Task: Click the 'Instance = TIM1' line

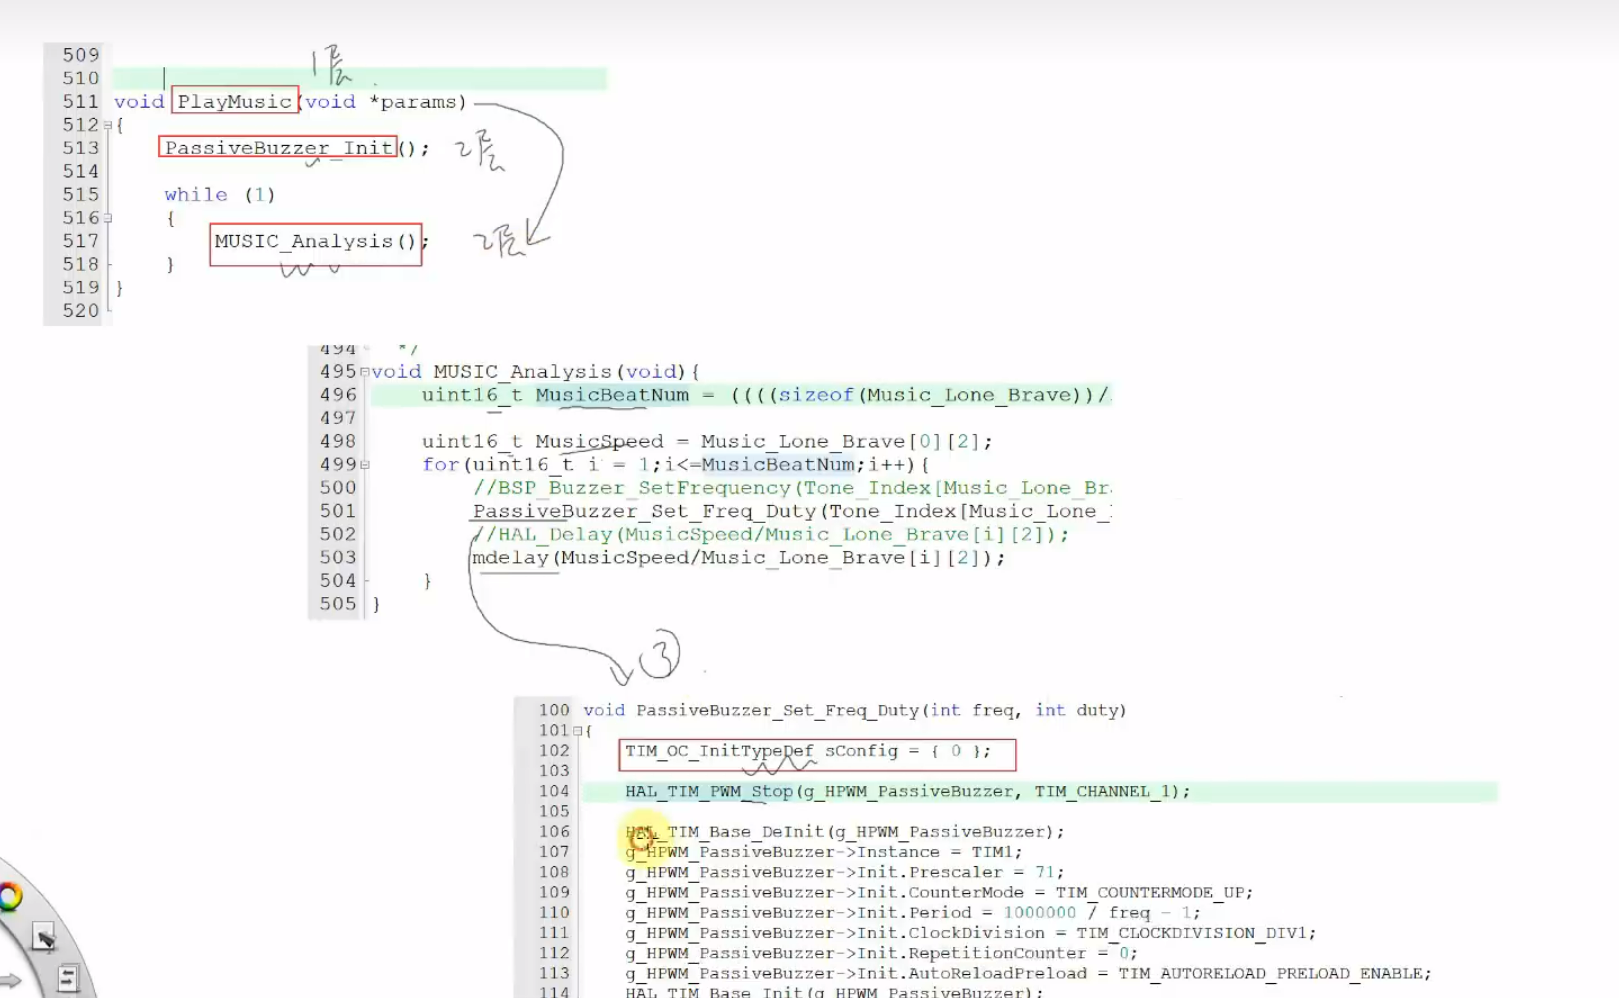Action: tap(824, 852)
